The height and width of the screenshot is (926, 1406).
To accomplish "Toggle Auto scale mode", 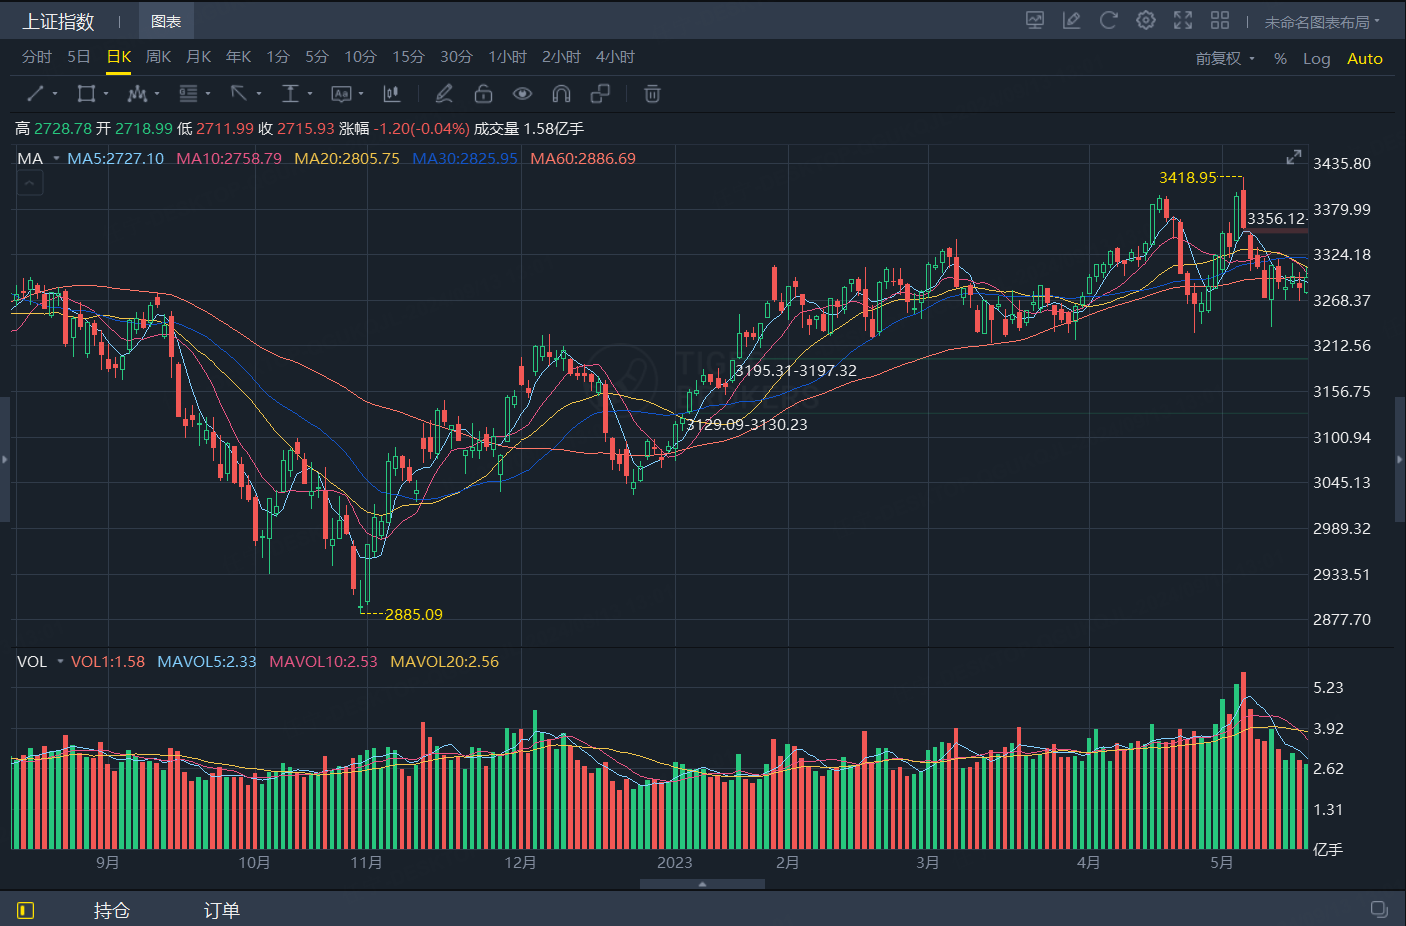I will point(1364,59).
